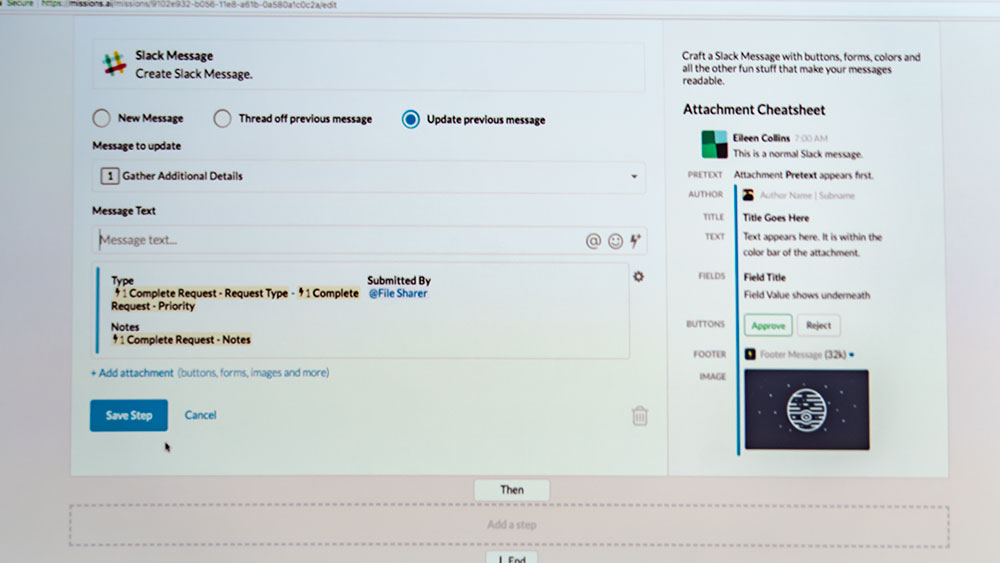Choose Thread off previous message option
This screenshot has height=563, width=1000.
coord(223,119)
